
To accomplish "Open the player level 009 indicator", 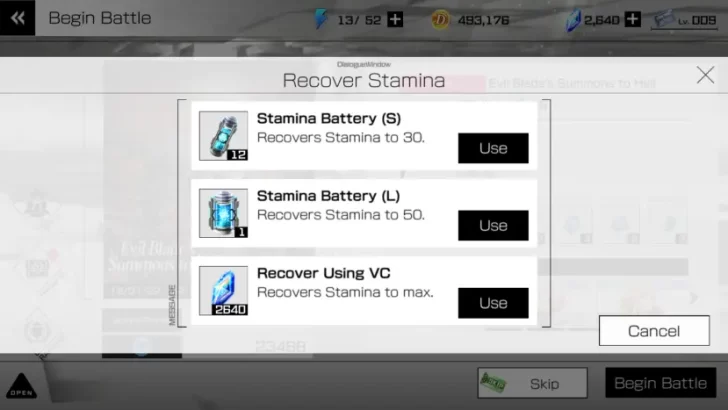I will click(x=685, y=20).
